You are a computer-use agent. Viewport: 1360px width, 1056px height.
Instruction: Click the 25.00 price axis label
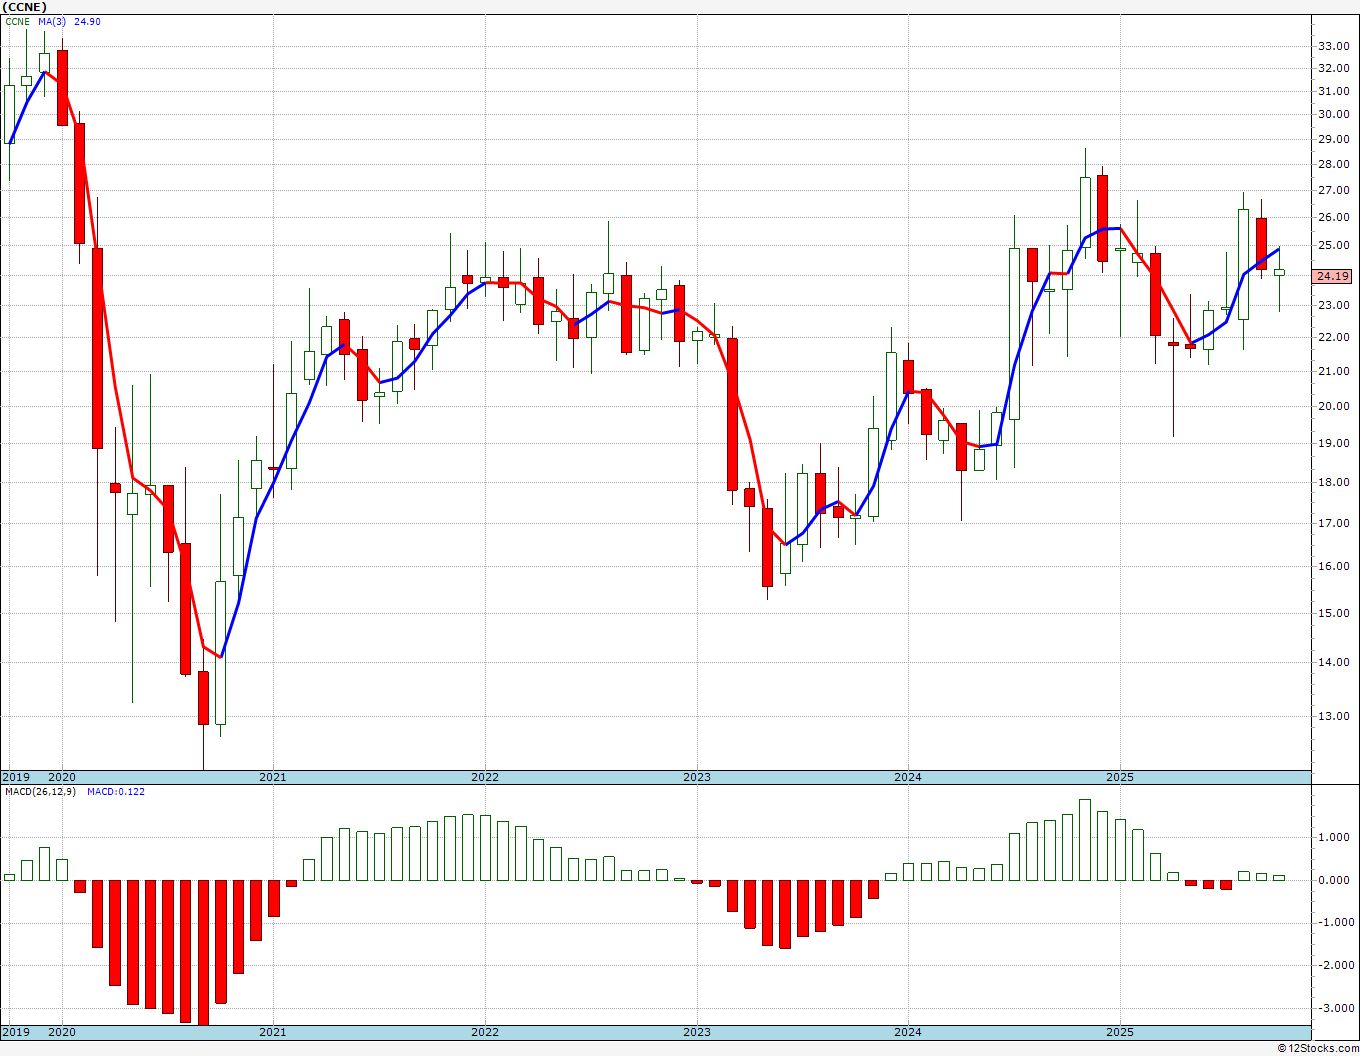point(1332,245)
